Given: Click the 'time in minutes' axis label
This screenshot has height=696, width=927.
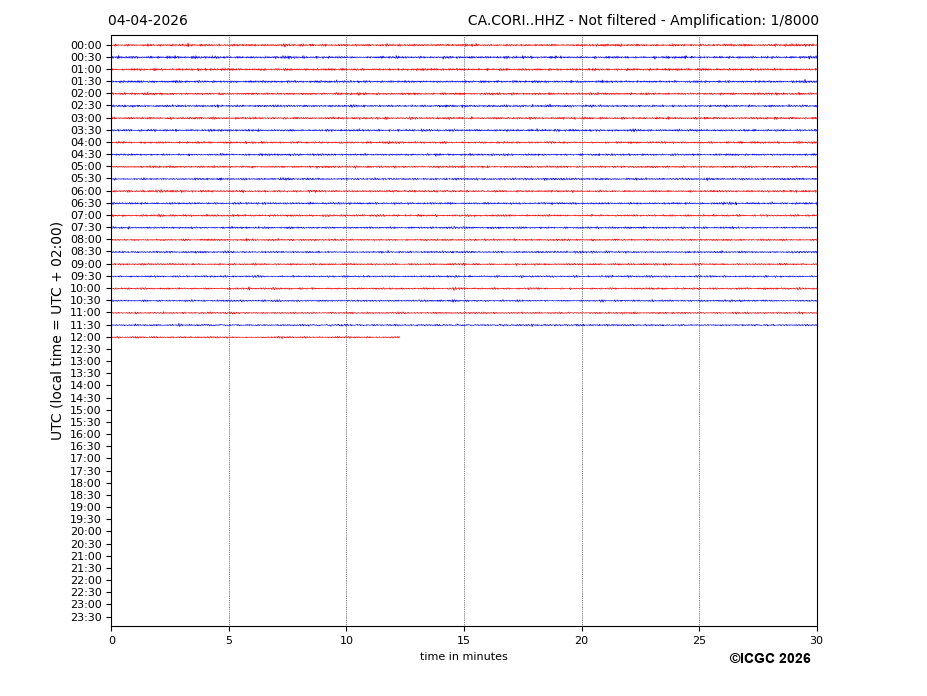Looking at the screenshot, I should tap(463, 657).
